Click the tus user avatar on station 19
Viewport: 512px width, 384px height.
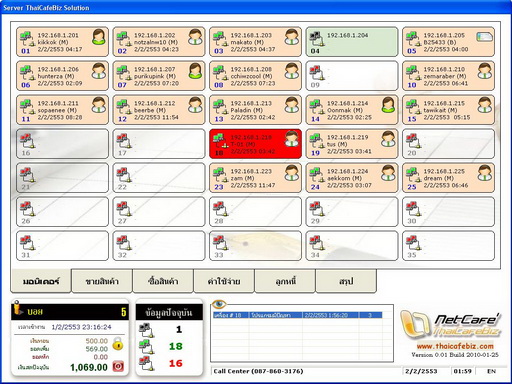pyautogui.click(x=388, y=139)
